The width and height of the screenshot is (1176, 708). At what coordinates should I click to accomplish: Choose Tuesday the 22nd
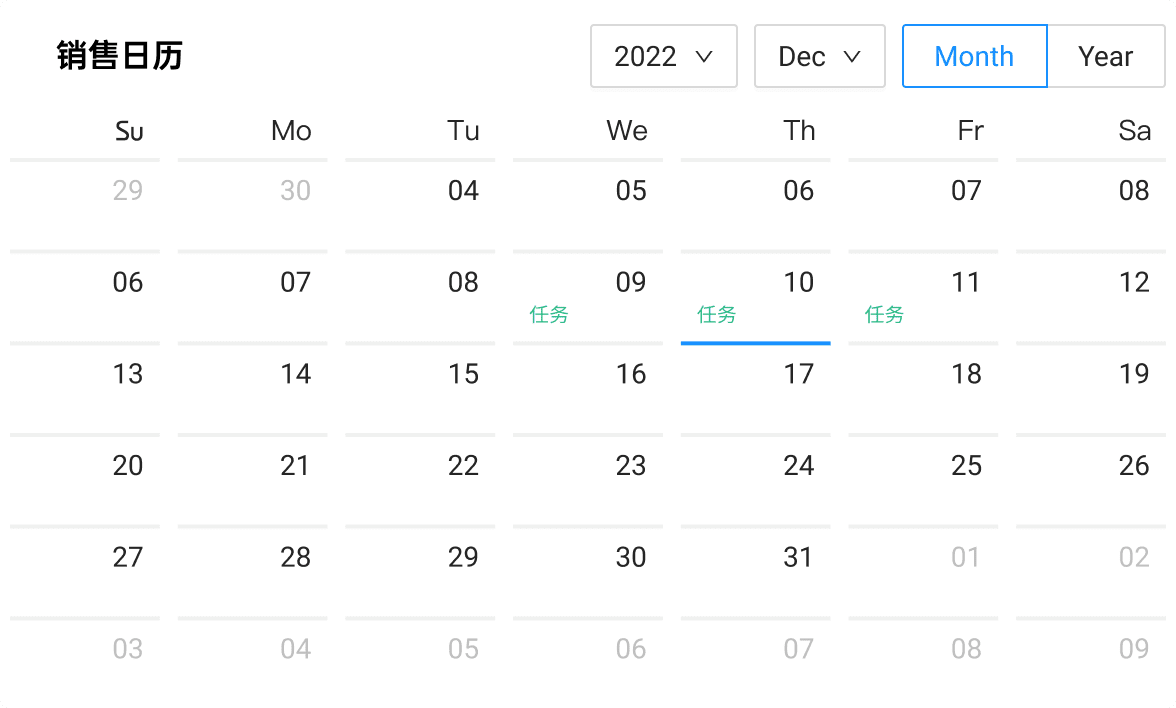click(x=463, y=466)
